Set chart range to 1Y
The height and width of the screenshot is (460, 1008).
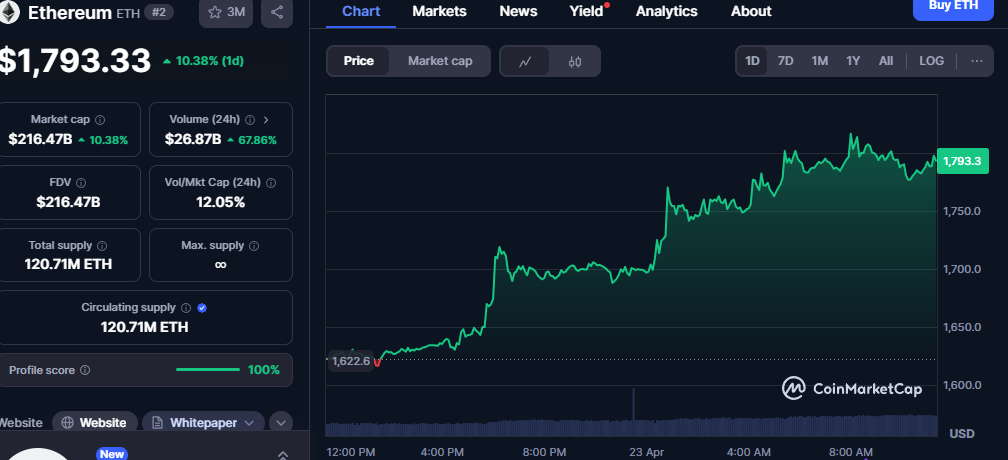[853, 61]
